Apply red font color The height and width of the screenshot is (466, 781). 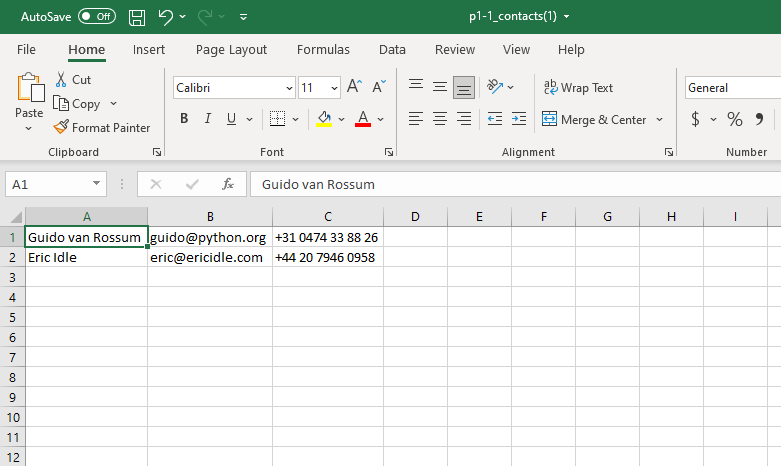363,118
